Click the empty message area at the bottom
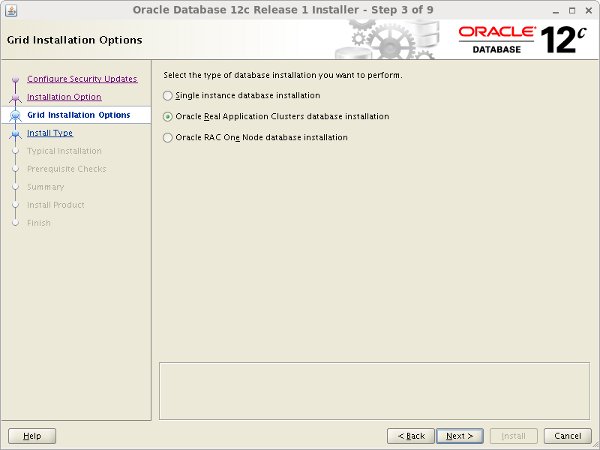 click(x=375, y=391)
